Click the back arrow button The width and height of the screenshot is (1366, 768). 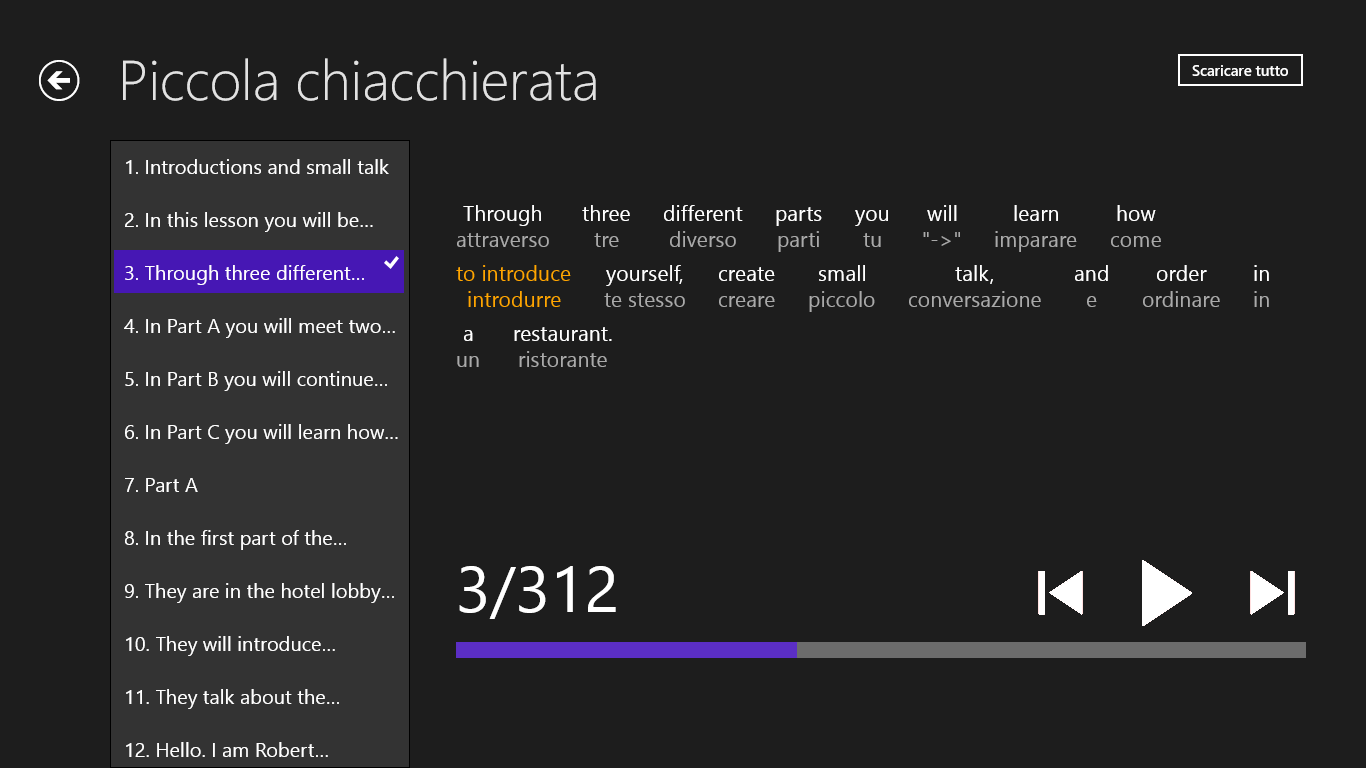(x=59, y=81)
